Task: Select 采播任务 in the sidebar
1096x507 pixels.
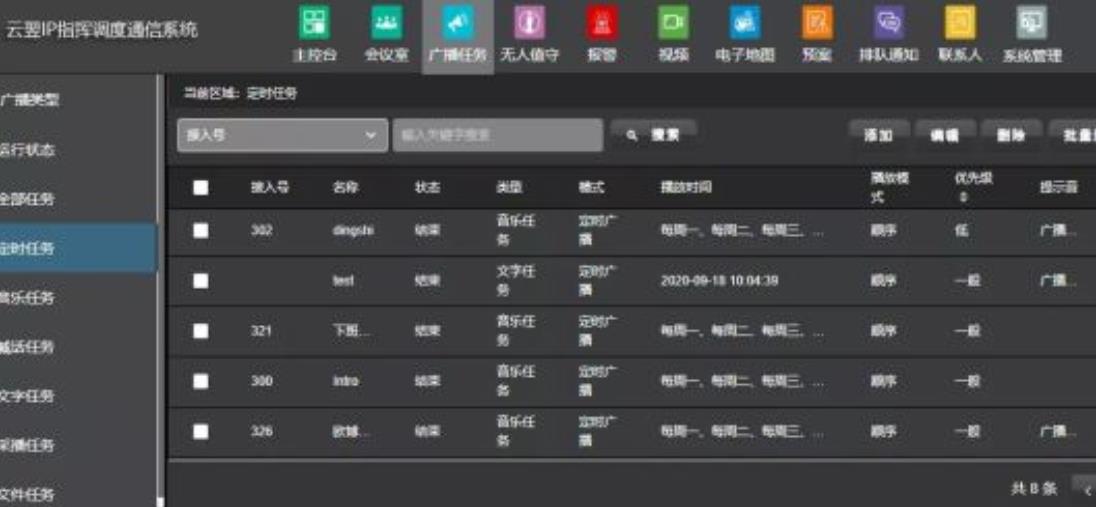Action: point(28,445)
